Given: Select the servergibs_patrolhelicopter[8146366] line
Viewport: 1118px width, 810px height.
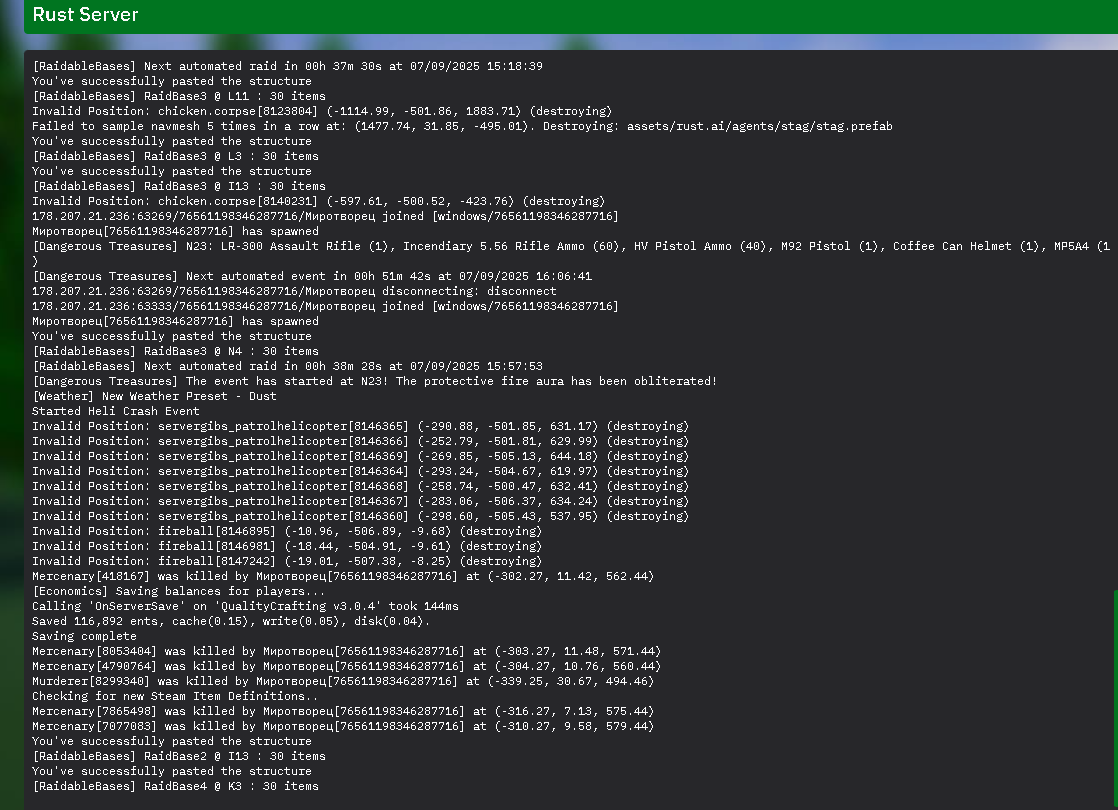Looking at the screenshot, I should click(x=361, y=441).
